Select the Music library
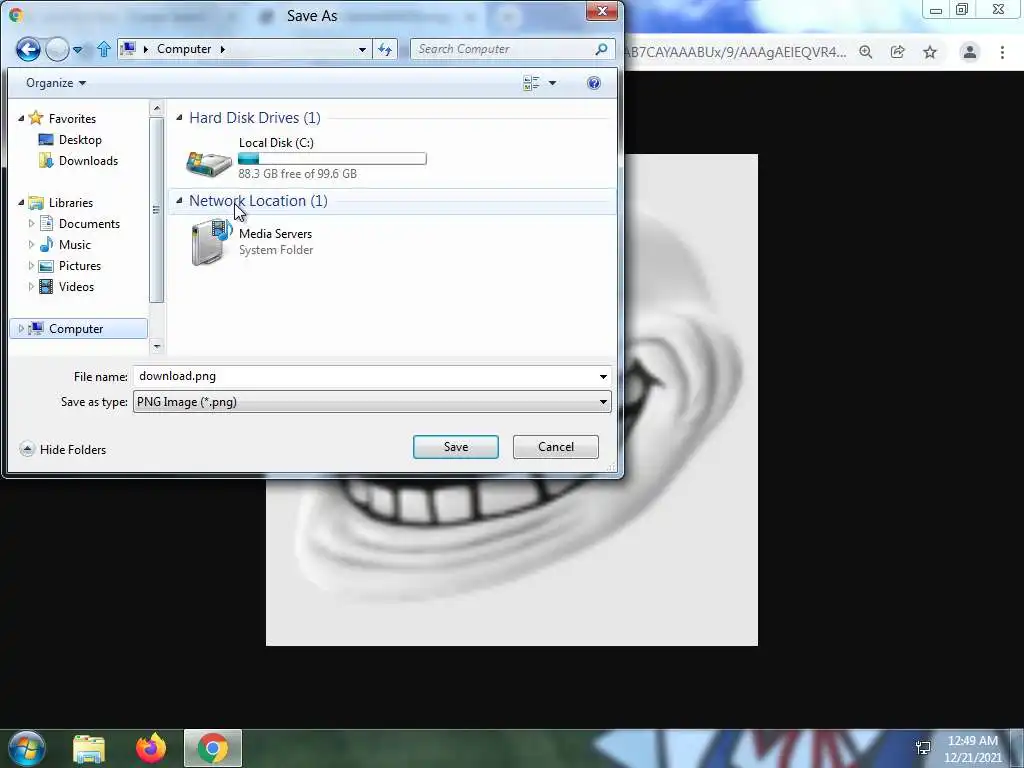The image size is (1024, 768). tap(74, 244)
